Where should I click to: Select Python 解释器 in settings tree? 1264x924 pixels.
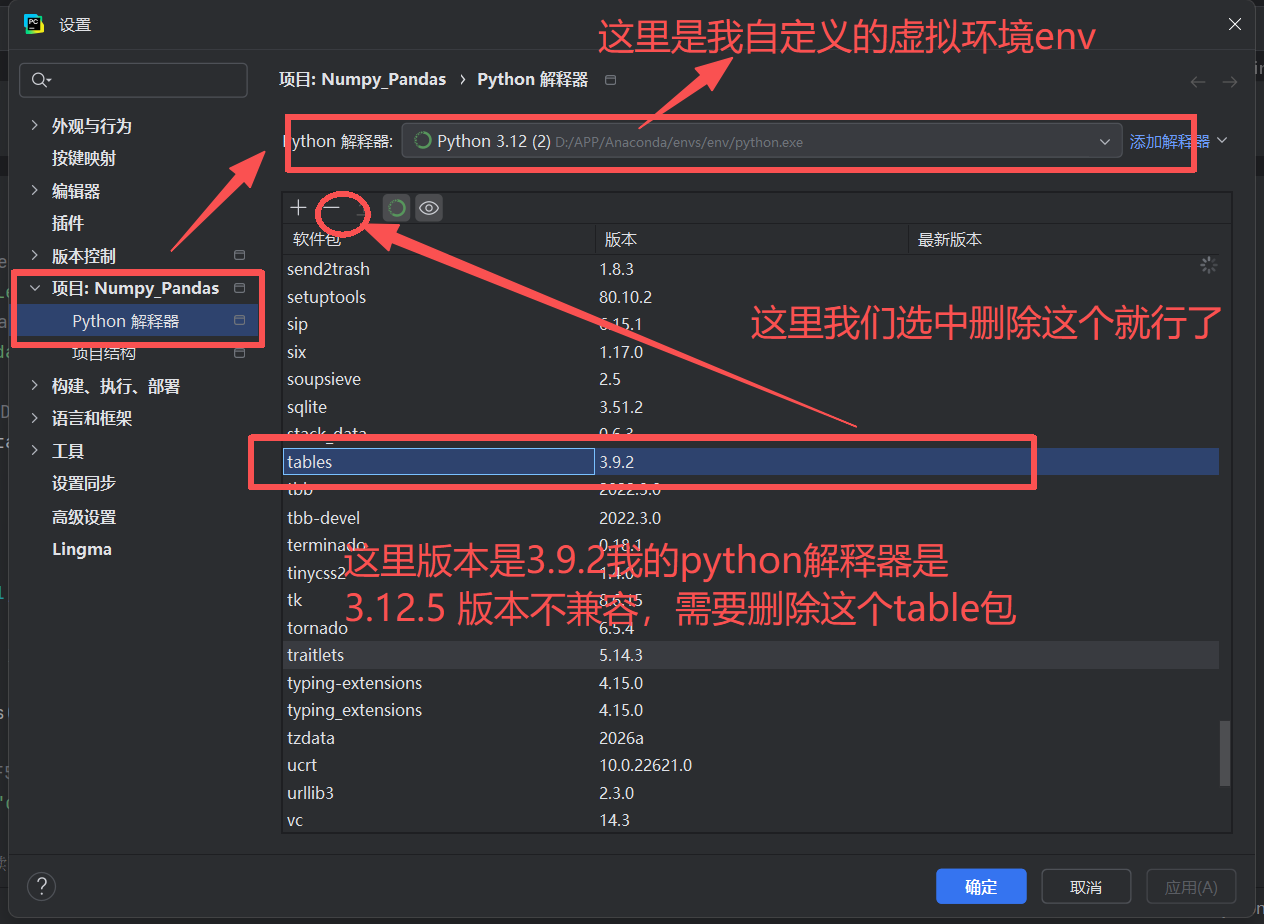(x=126, y=321)
